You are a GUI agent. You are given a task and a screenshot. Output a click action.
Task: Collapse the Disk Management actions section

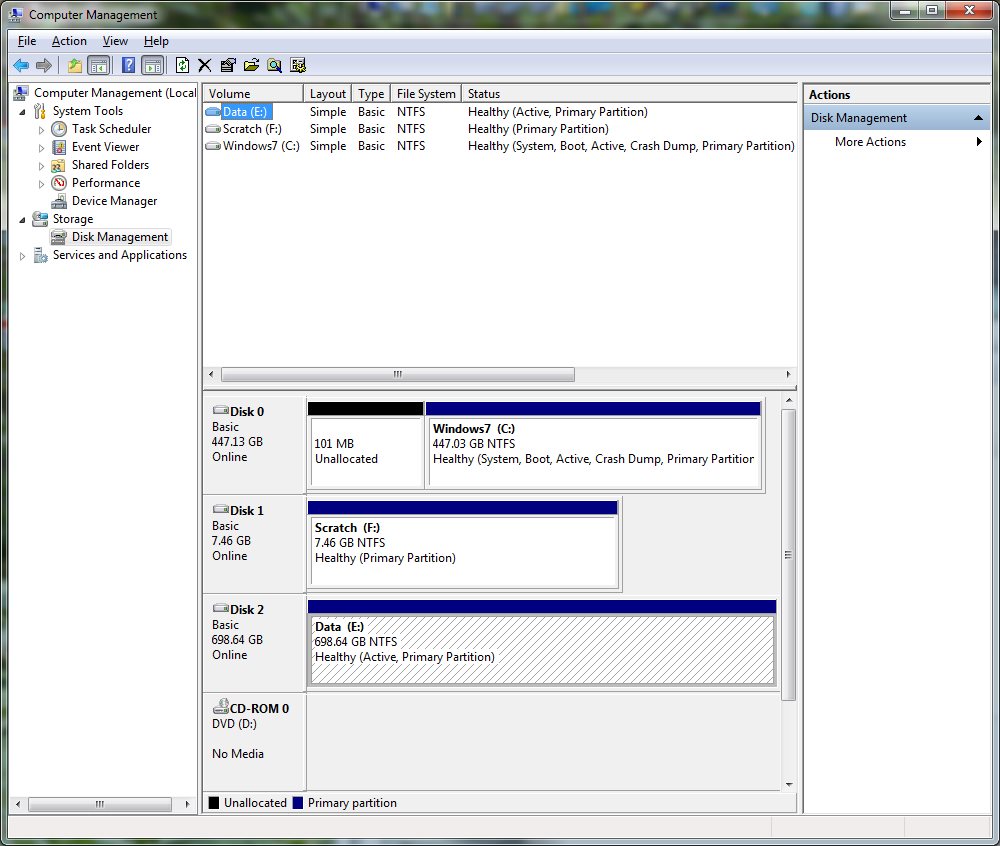(978, 118)
